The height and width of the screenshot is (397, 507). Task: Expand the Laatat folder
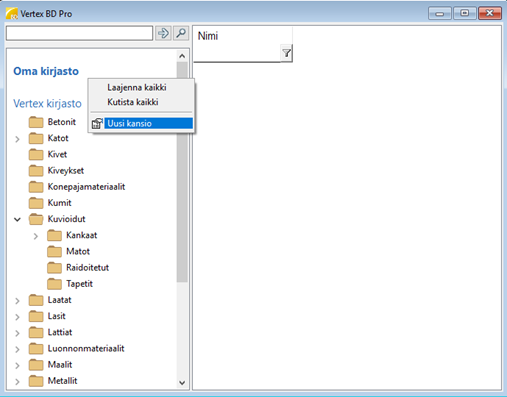[17, 301]
